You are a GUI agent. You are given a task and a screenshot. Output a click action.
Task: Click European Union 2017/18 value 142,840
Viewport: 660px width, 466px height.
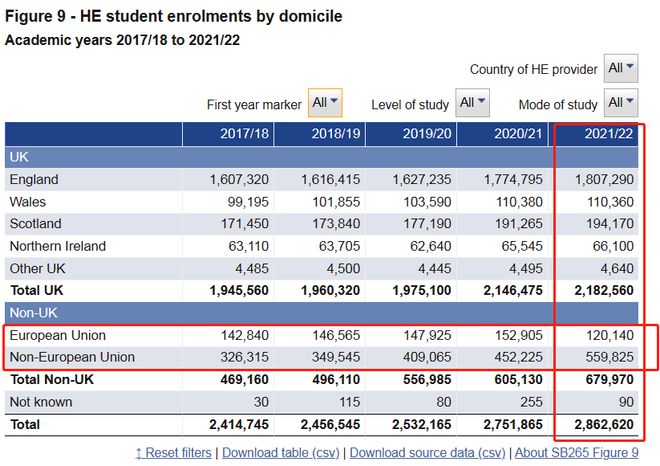click(x=245, y=335)
